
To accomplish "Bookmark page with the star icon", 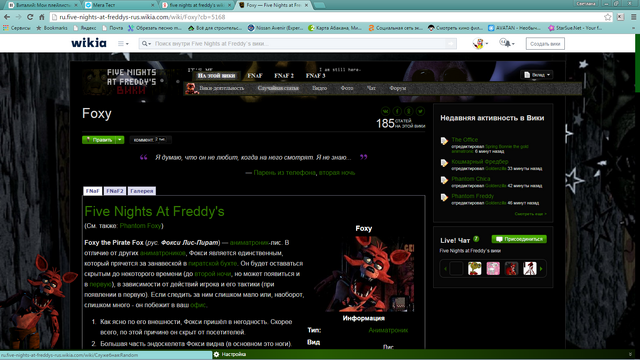I will coord(608,17).
